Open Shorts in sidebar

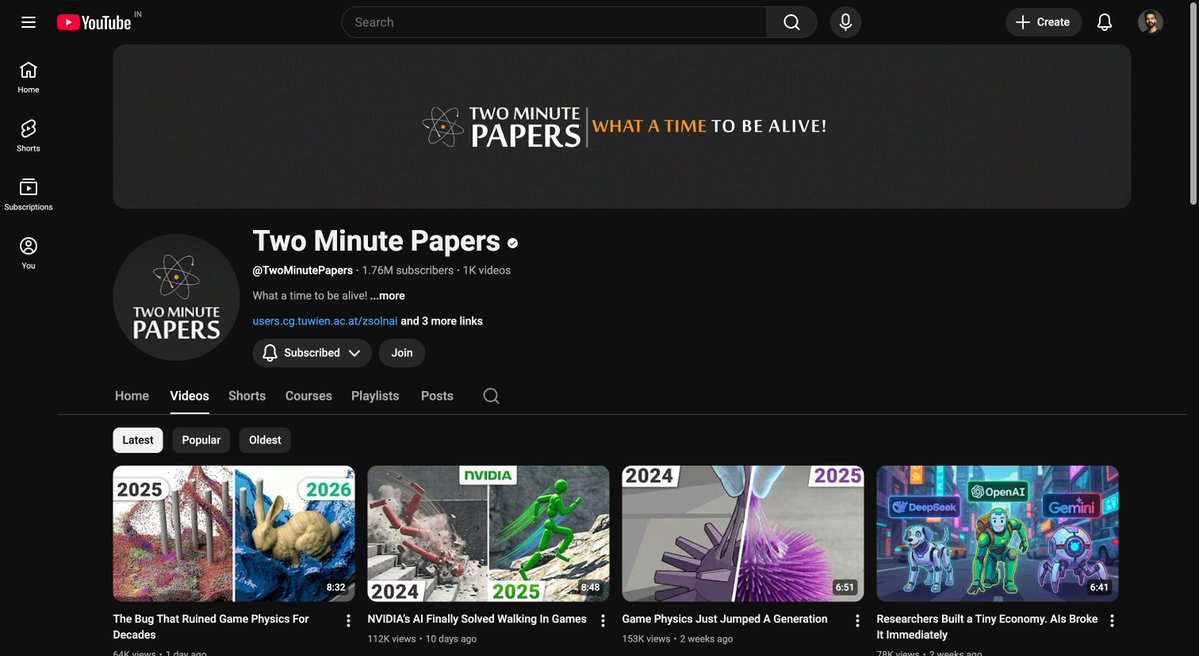pyautogui.click(x=28, y=136)
